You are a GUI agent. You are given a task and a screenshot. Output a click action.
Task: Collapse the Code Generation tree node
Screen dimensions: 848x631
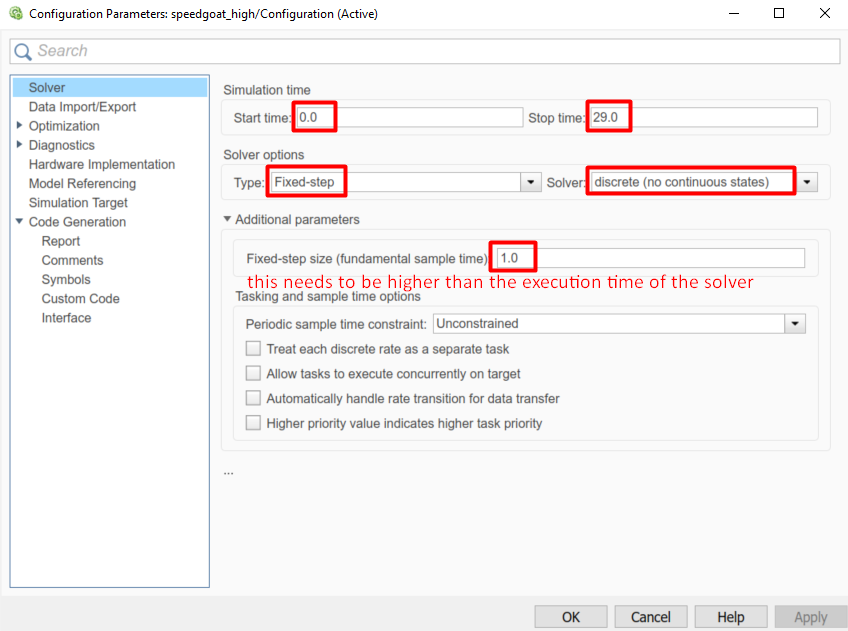click(20, 222)
